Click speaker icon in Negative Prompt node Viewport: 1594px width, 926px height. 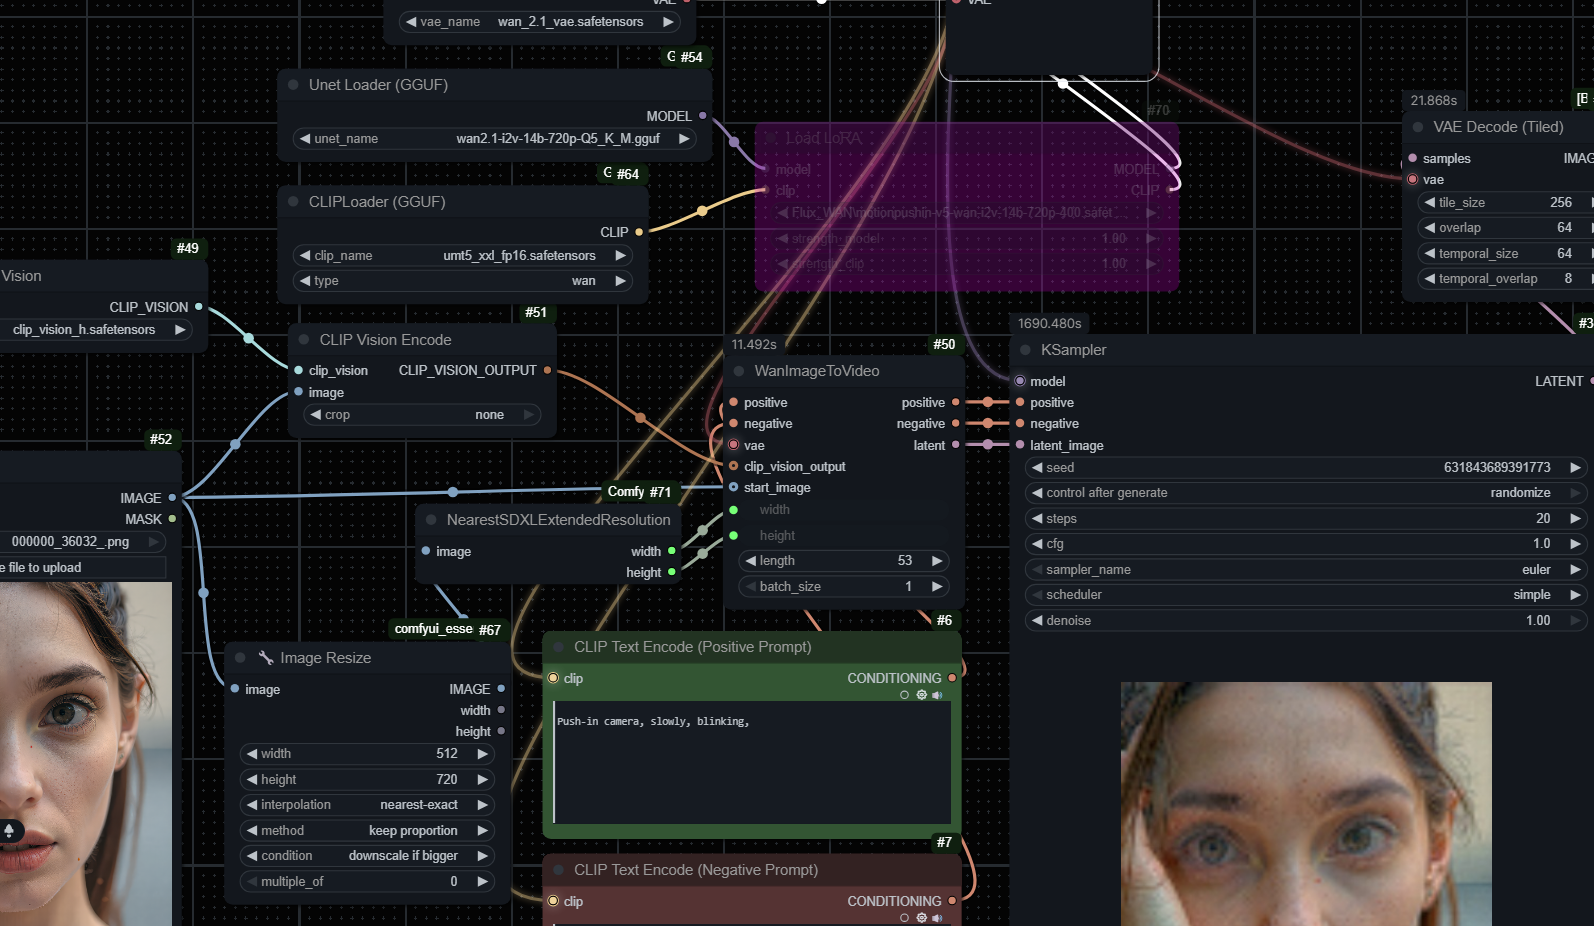point(937,918)
